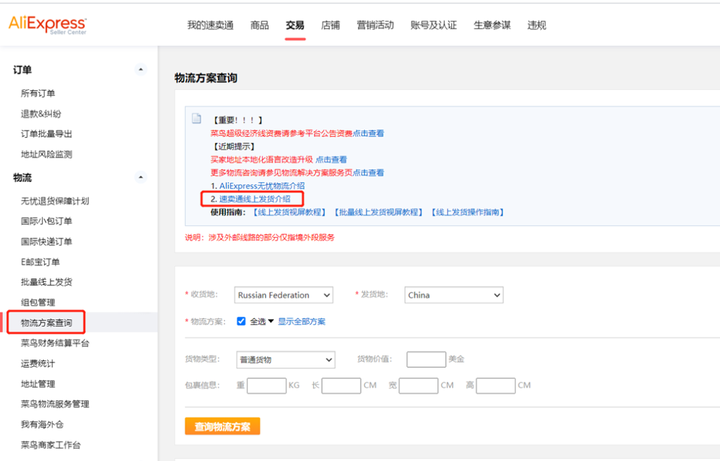
Task: Open 我的速卖通 in top navigation
Action: point(210,25)
